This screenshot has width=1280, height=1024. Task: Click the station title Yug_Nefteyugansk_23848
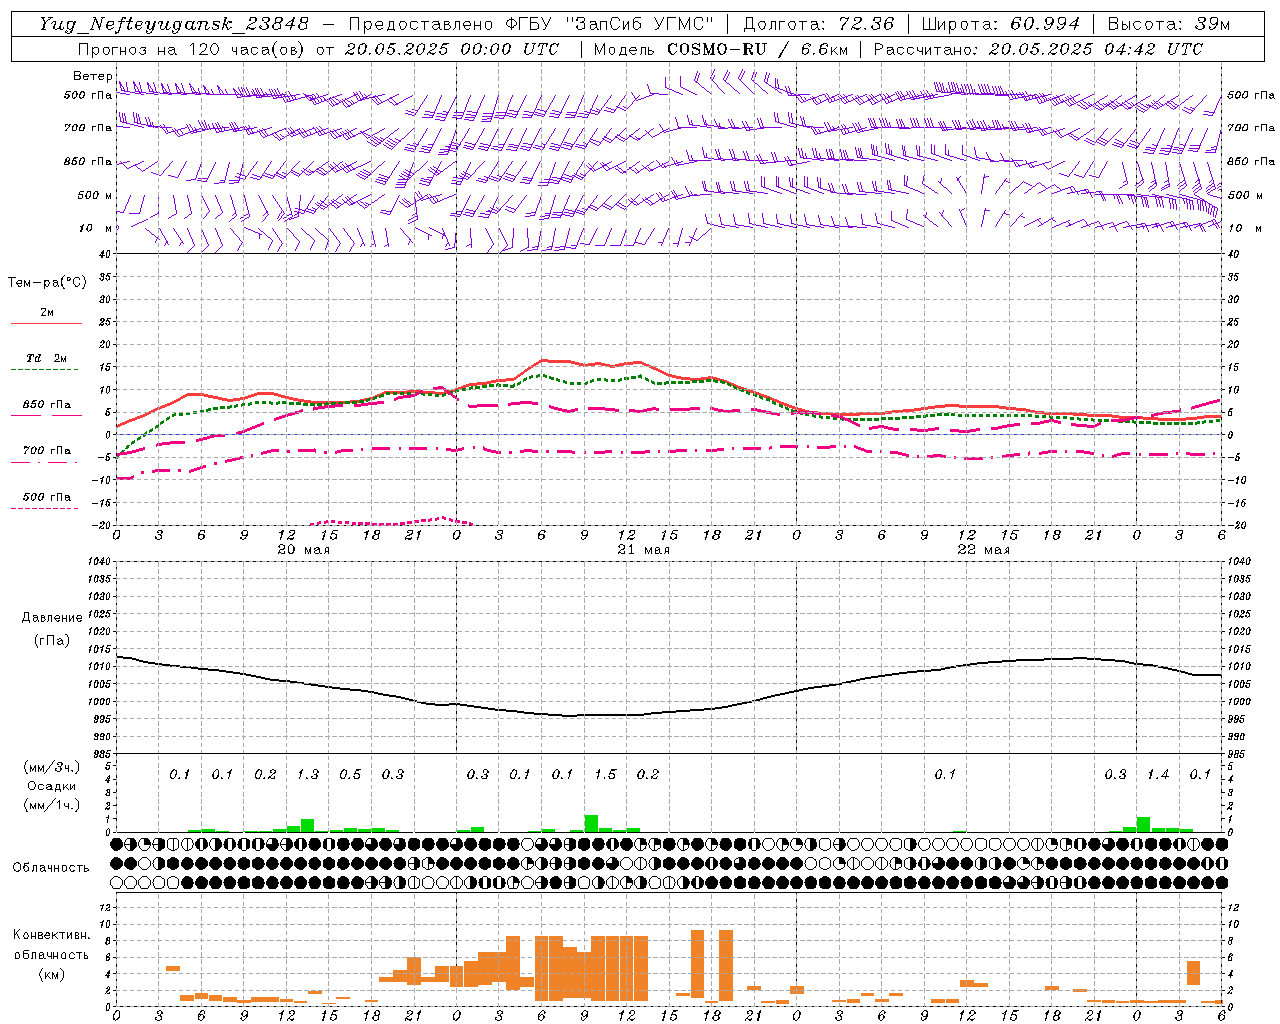click(174, 24)
